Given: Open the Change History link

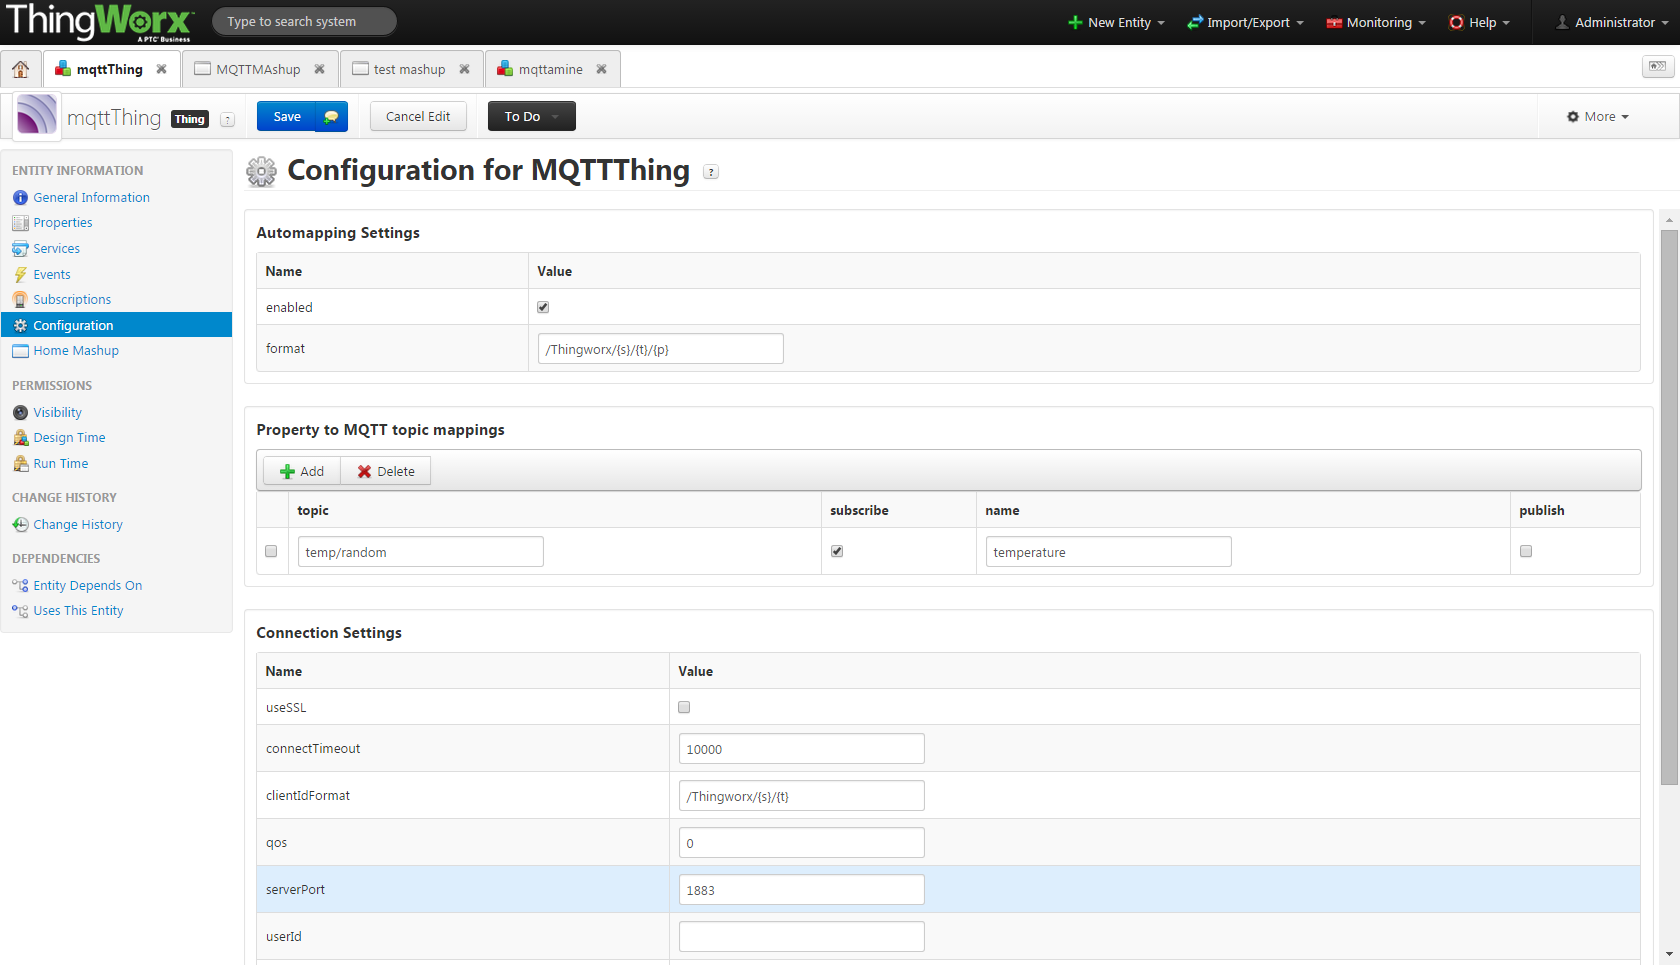Looking at the screenshot, I should click(x=78, y=525).
